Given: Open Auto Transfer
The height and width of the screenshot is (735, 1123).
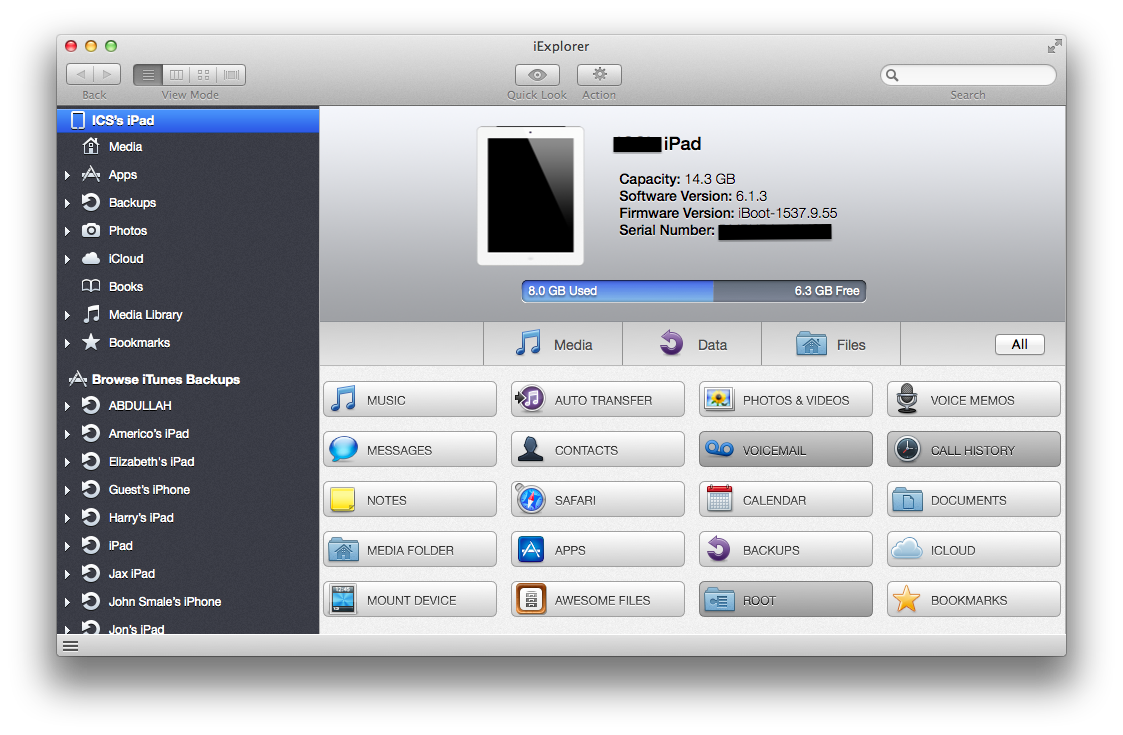Looking at the screenshot, I should (x=598, y=400).
